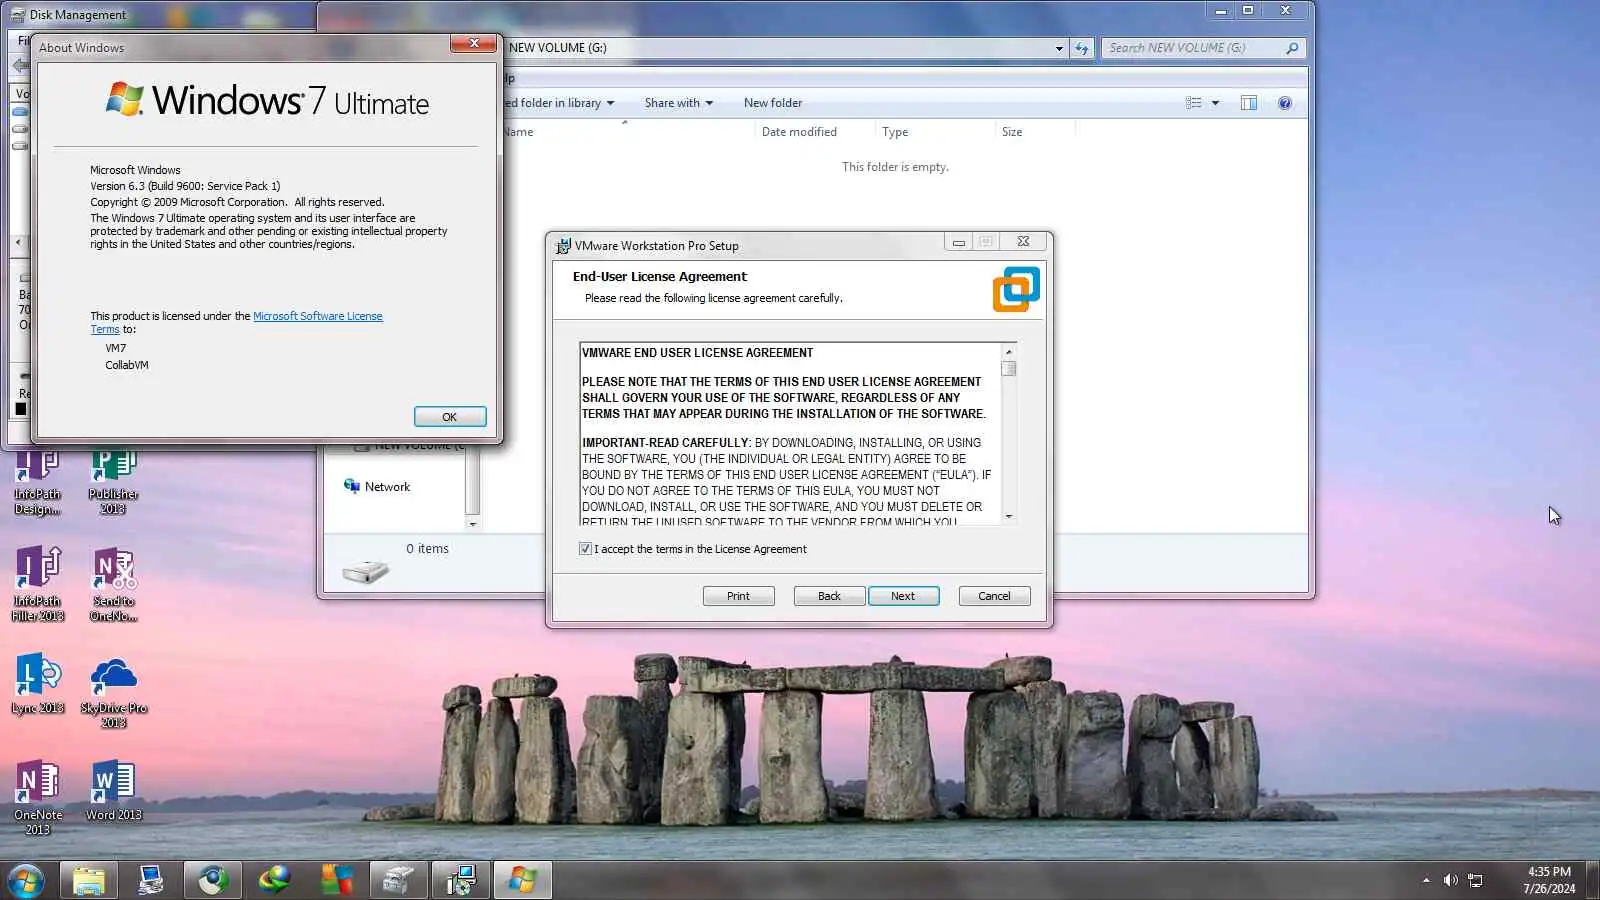
Task: Open the Publisher 2013 desktop shortcut
Action: pyautogui.click(x=113, y=483)
